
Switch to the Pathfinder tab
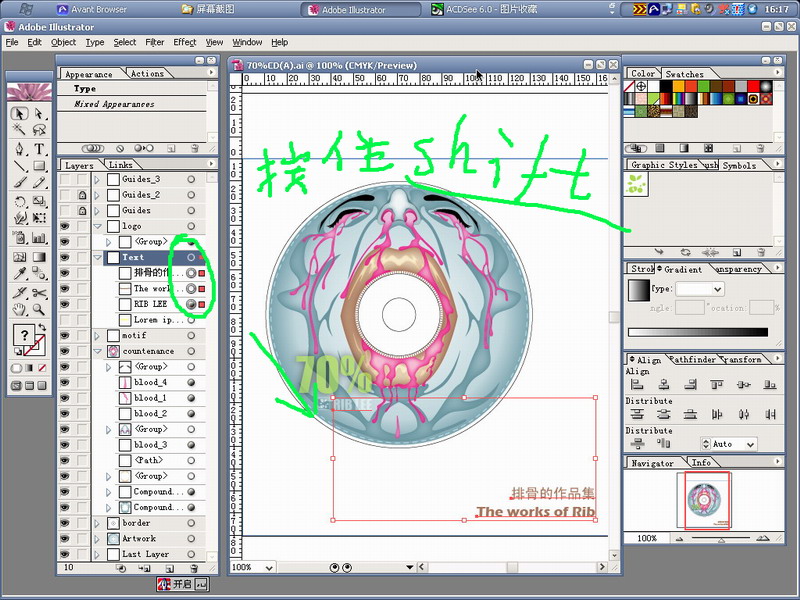pos(692,360)
